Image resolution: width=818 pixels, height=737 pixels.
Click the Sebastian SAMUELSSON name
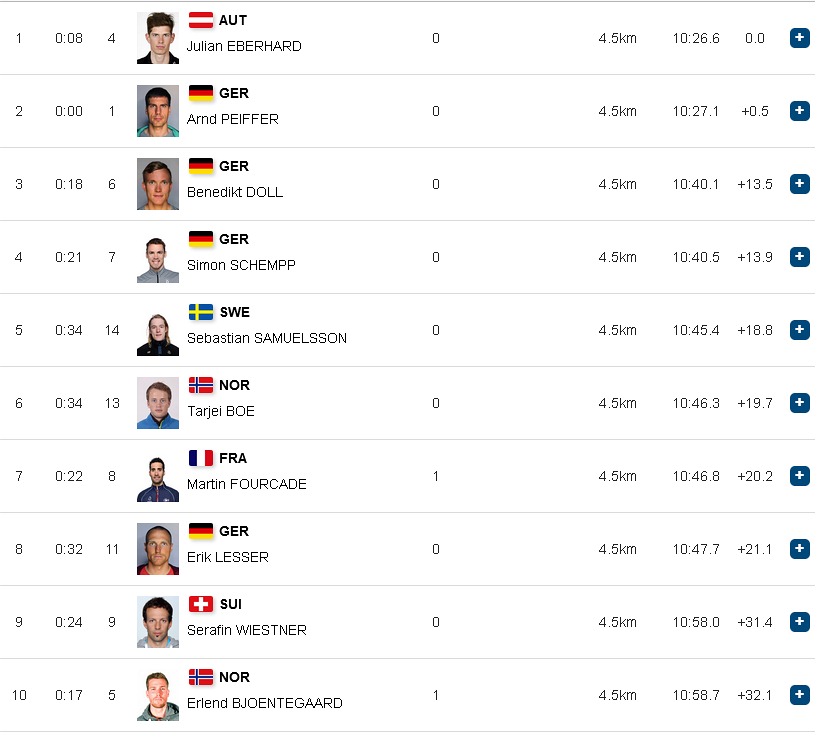[267, 338]
